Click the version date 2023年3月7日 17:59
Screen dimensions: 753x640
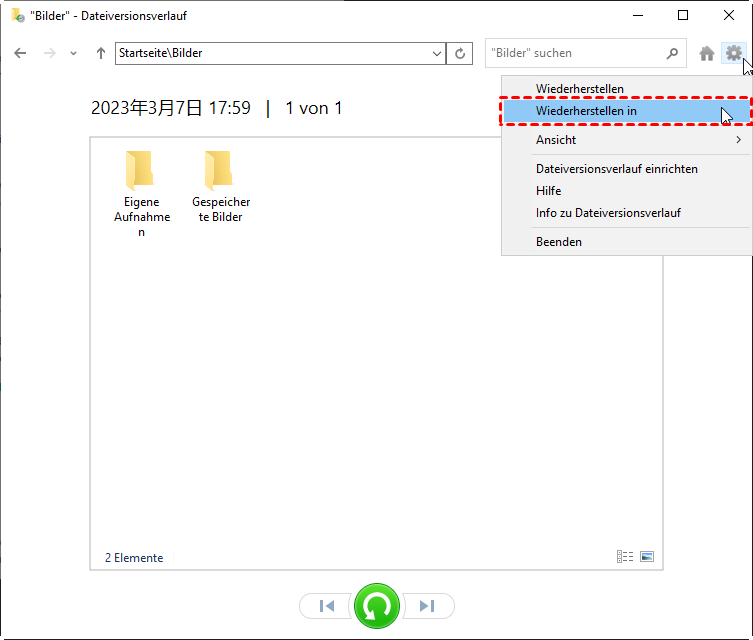(171, 108)
